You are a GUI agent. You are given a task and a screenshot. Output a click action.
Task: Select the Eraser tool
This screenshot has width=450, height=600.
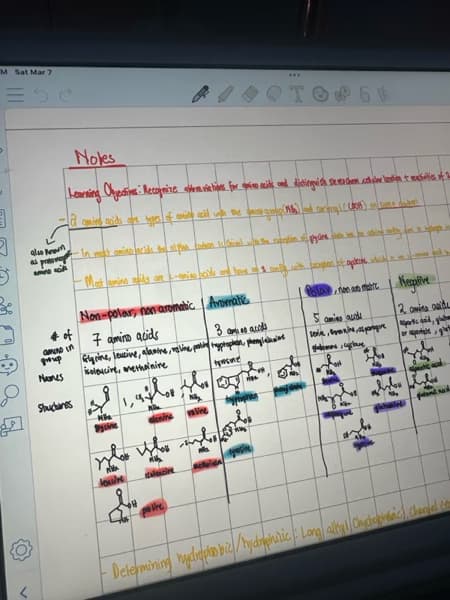click(x=250, y=94)
